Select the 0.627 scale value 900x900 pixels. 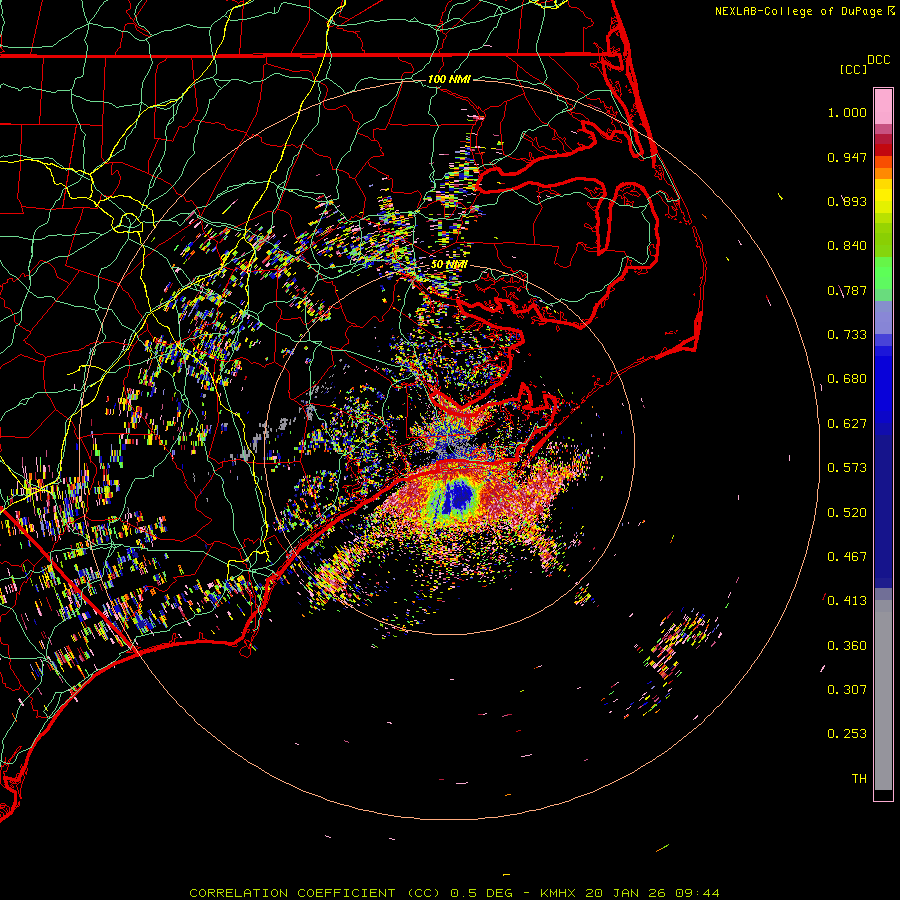click(x=847, y=424)
